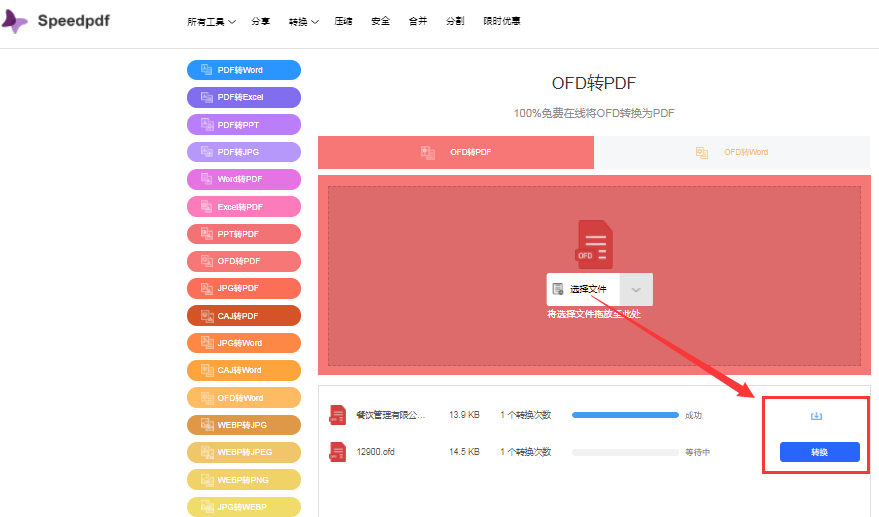Click the CAJ转Word button icon
The height and width of the screenshot is (517, 879).
point(207,370)
